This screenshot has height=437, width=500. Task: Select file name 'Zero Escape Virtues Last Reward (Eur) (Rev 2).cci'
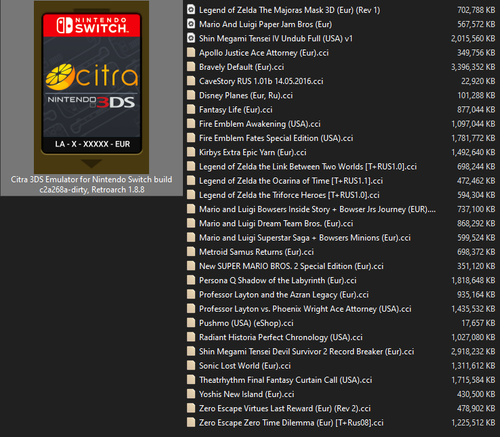[x=285, y=409]
